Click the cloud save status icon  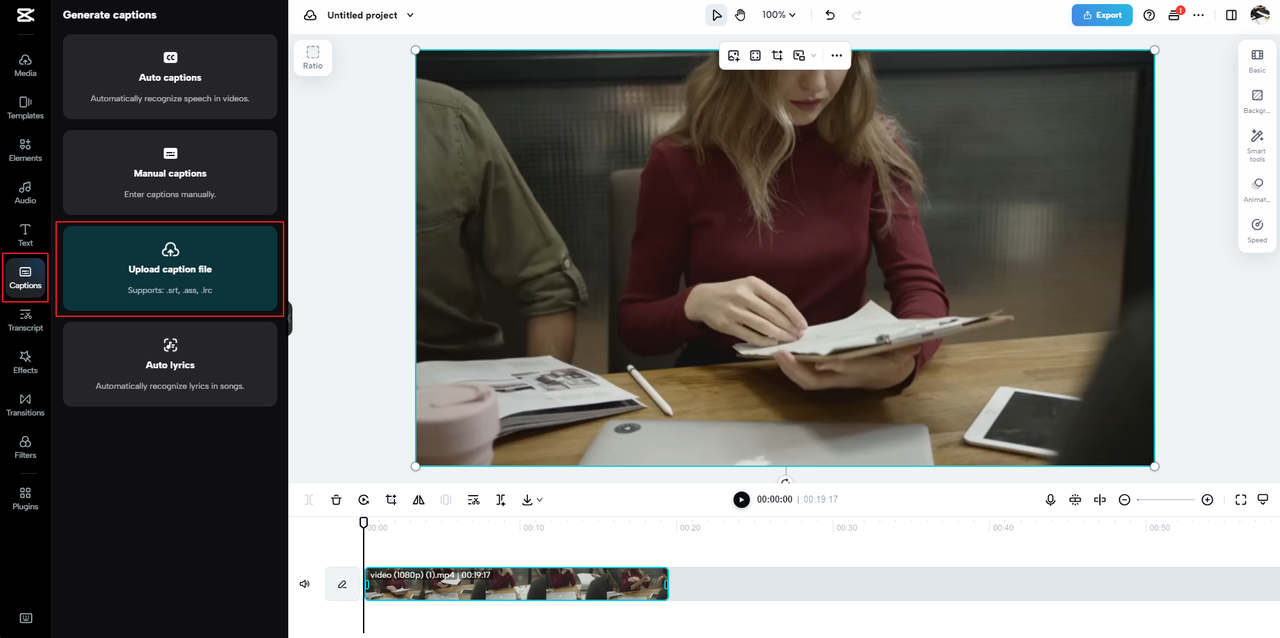click(310, 15)
